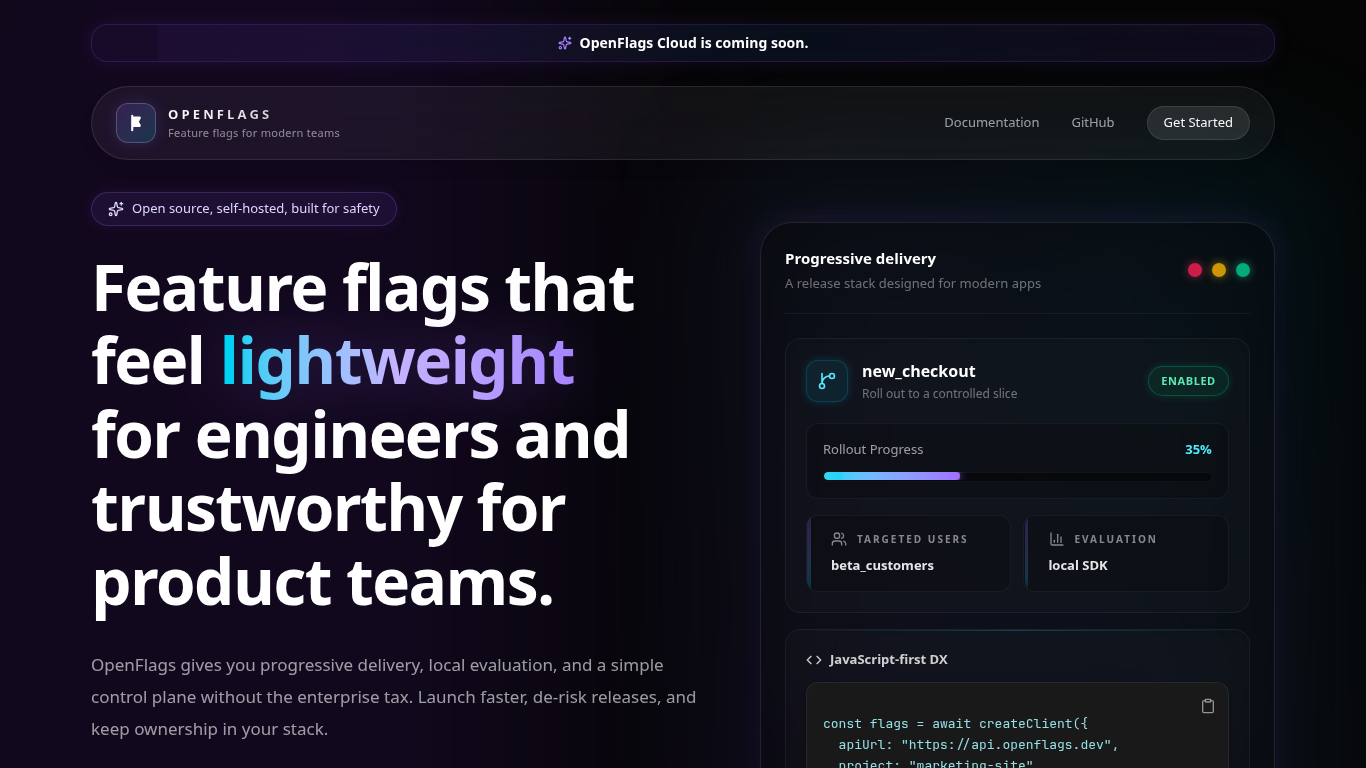This screenshot has width=1366, height=768.
Task: Click the sparkle icon in the announcement banner
Action: coord(565,43)
